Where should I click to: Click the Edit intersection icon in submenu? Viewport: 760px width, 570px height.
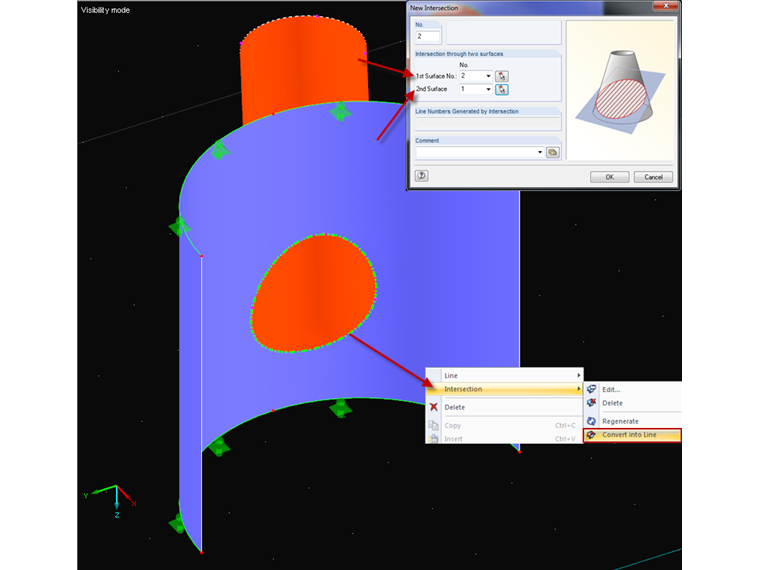tap(591, 389)
